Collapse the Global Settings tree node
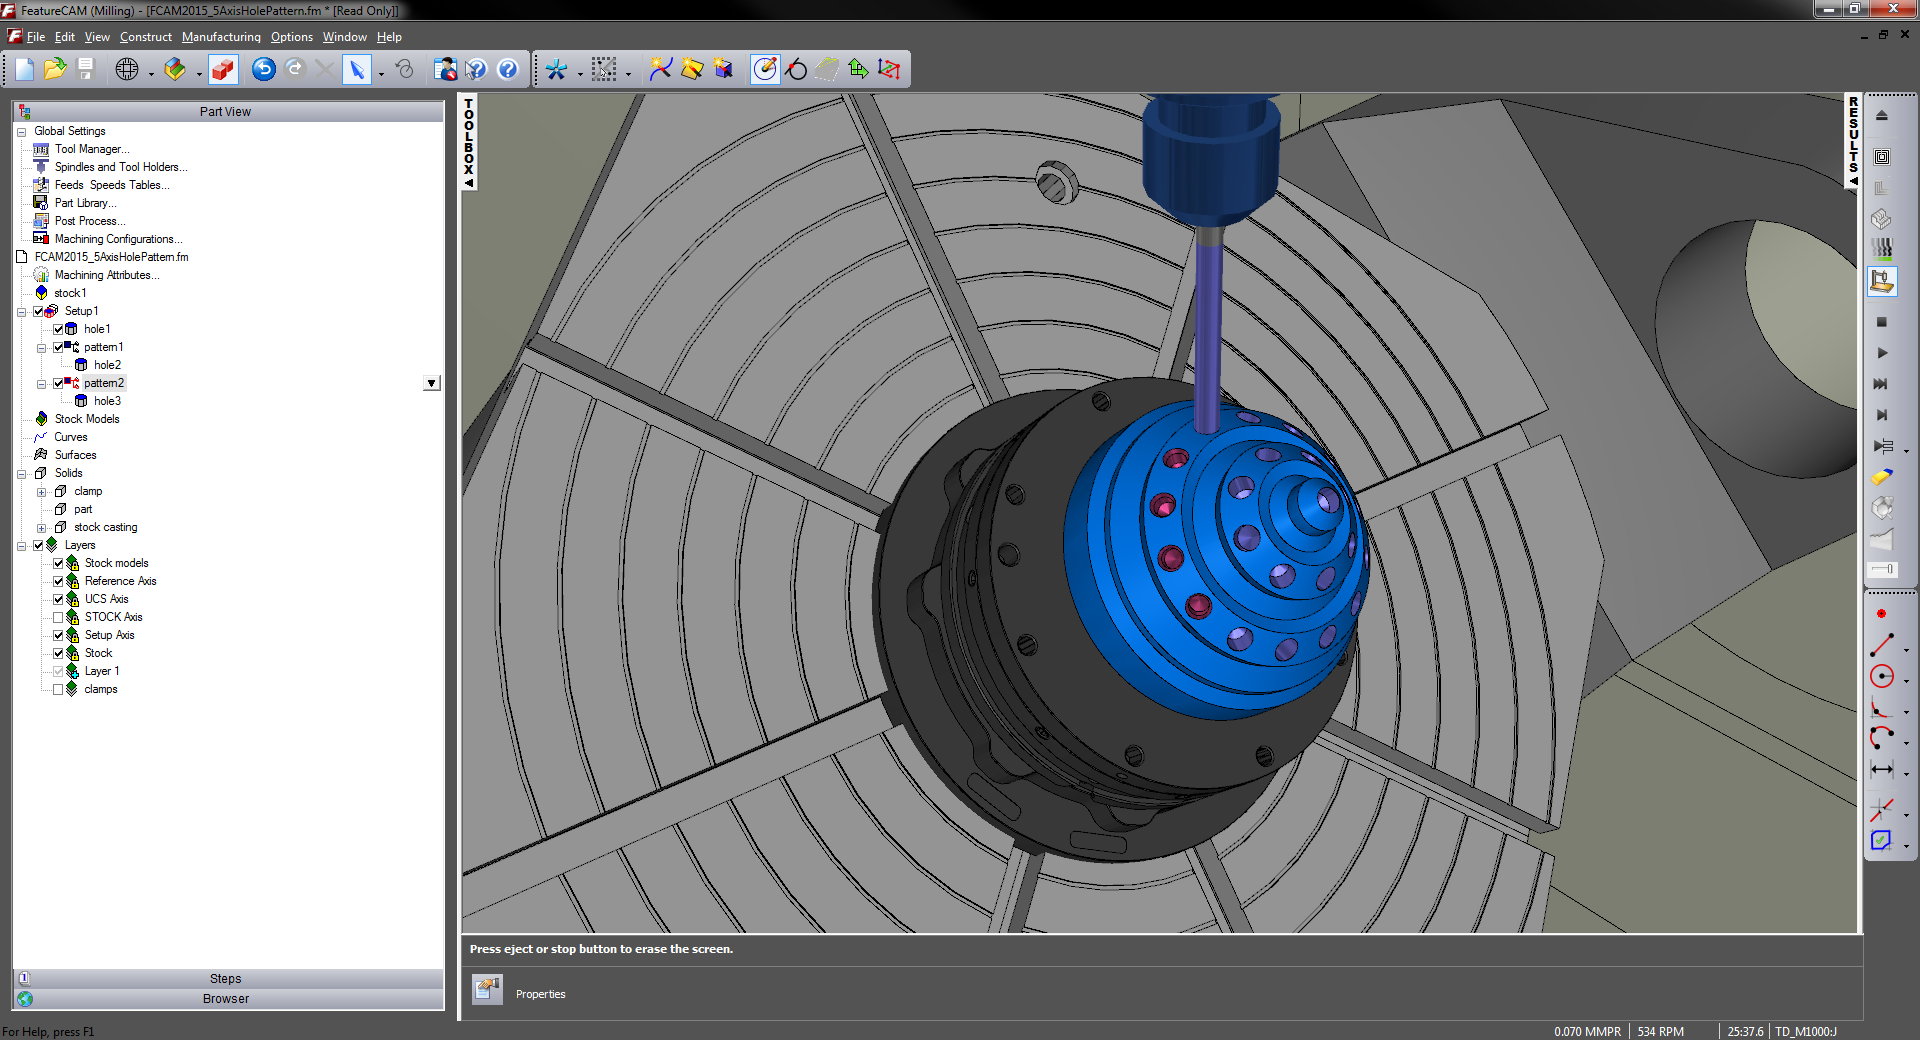The image size is (1920, 1040). [x=22, y=132]
